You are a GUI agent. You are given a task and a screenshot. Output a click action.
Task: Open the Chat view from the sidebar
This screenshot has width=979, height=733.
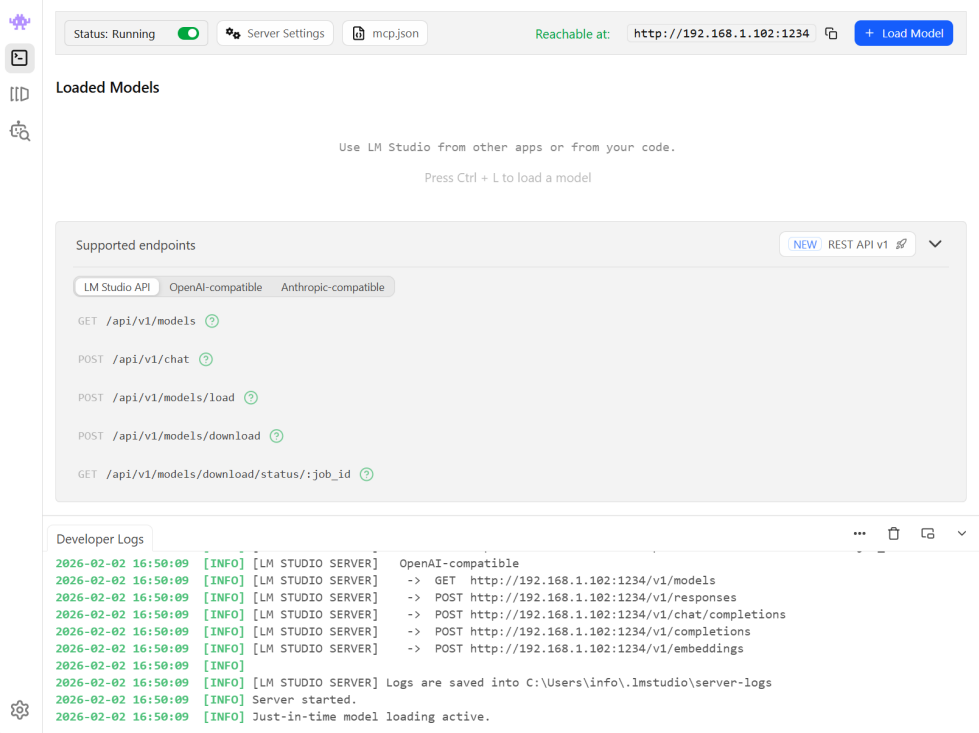point(20,22)
